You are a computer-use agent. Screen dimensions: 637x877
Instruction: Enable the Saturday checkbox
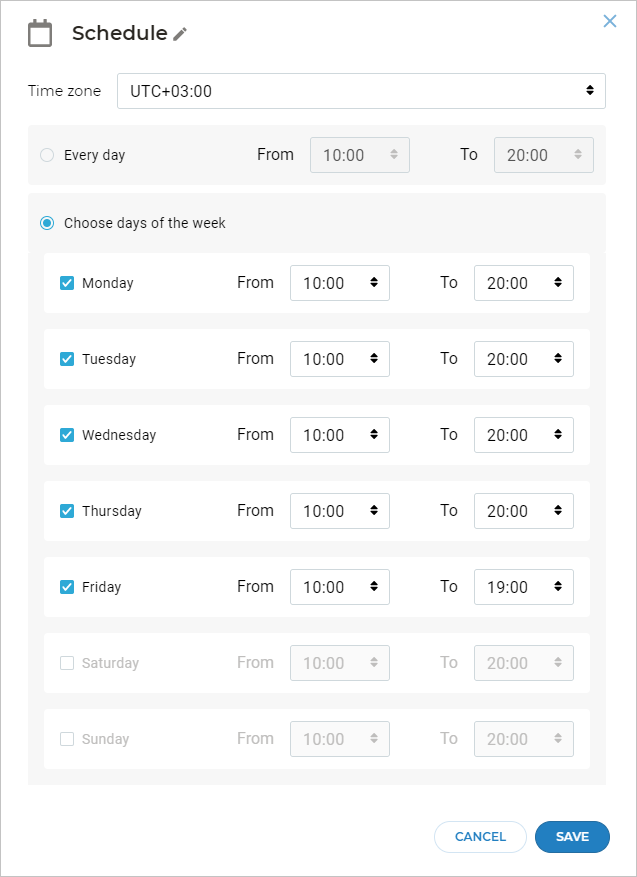tap(67, 663)
